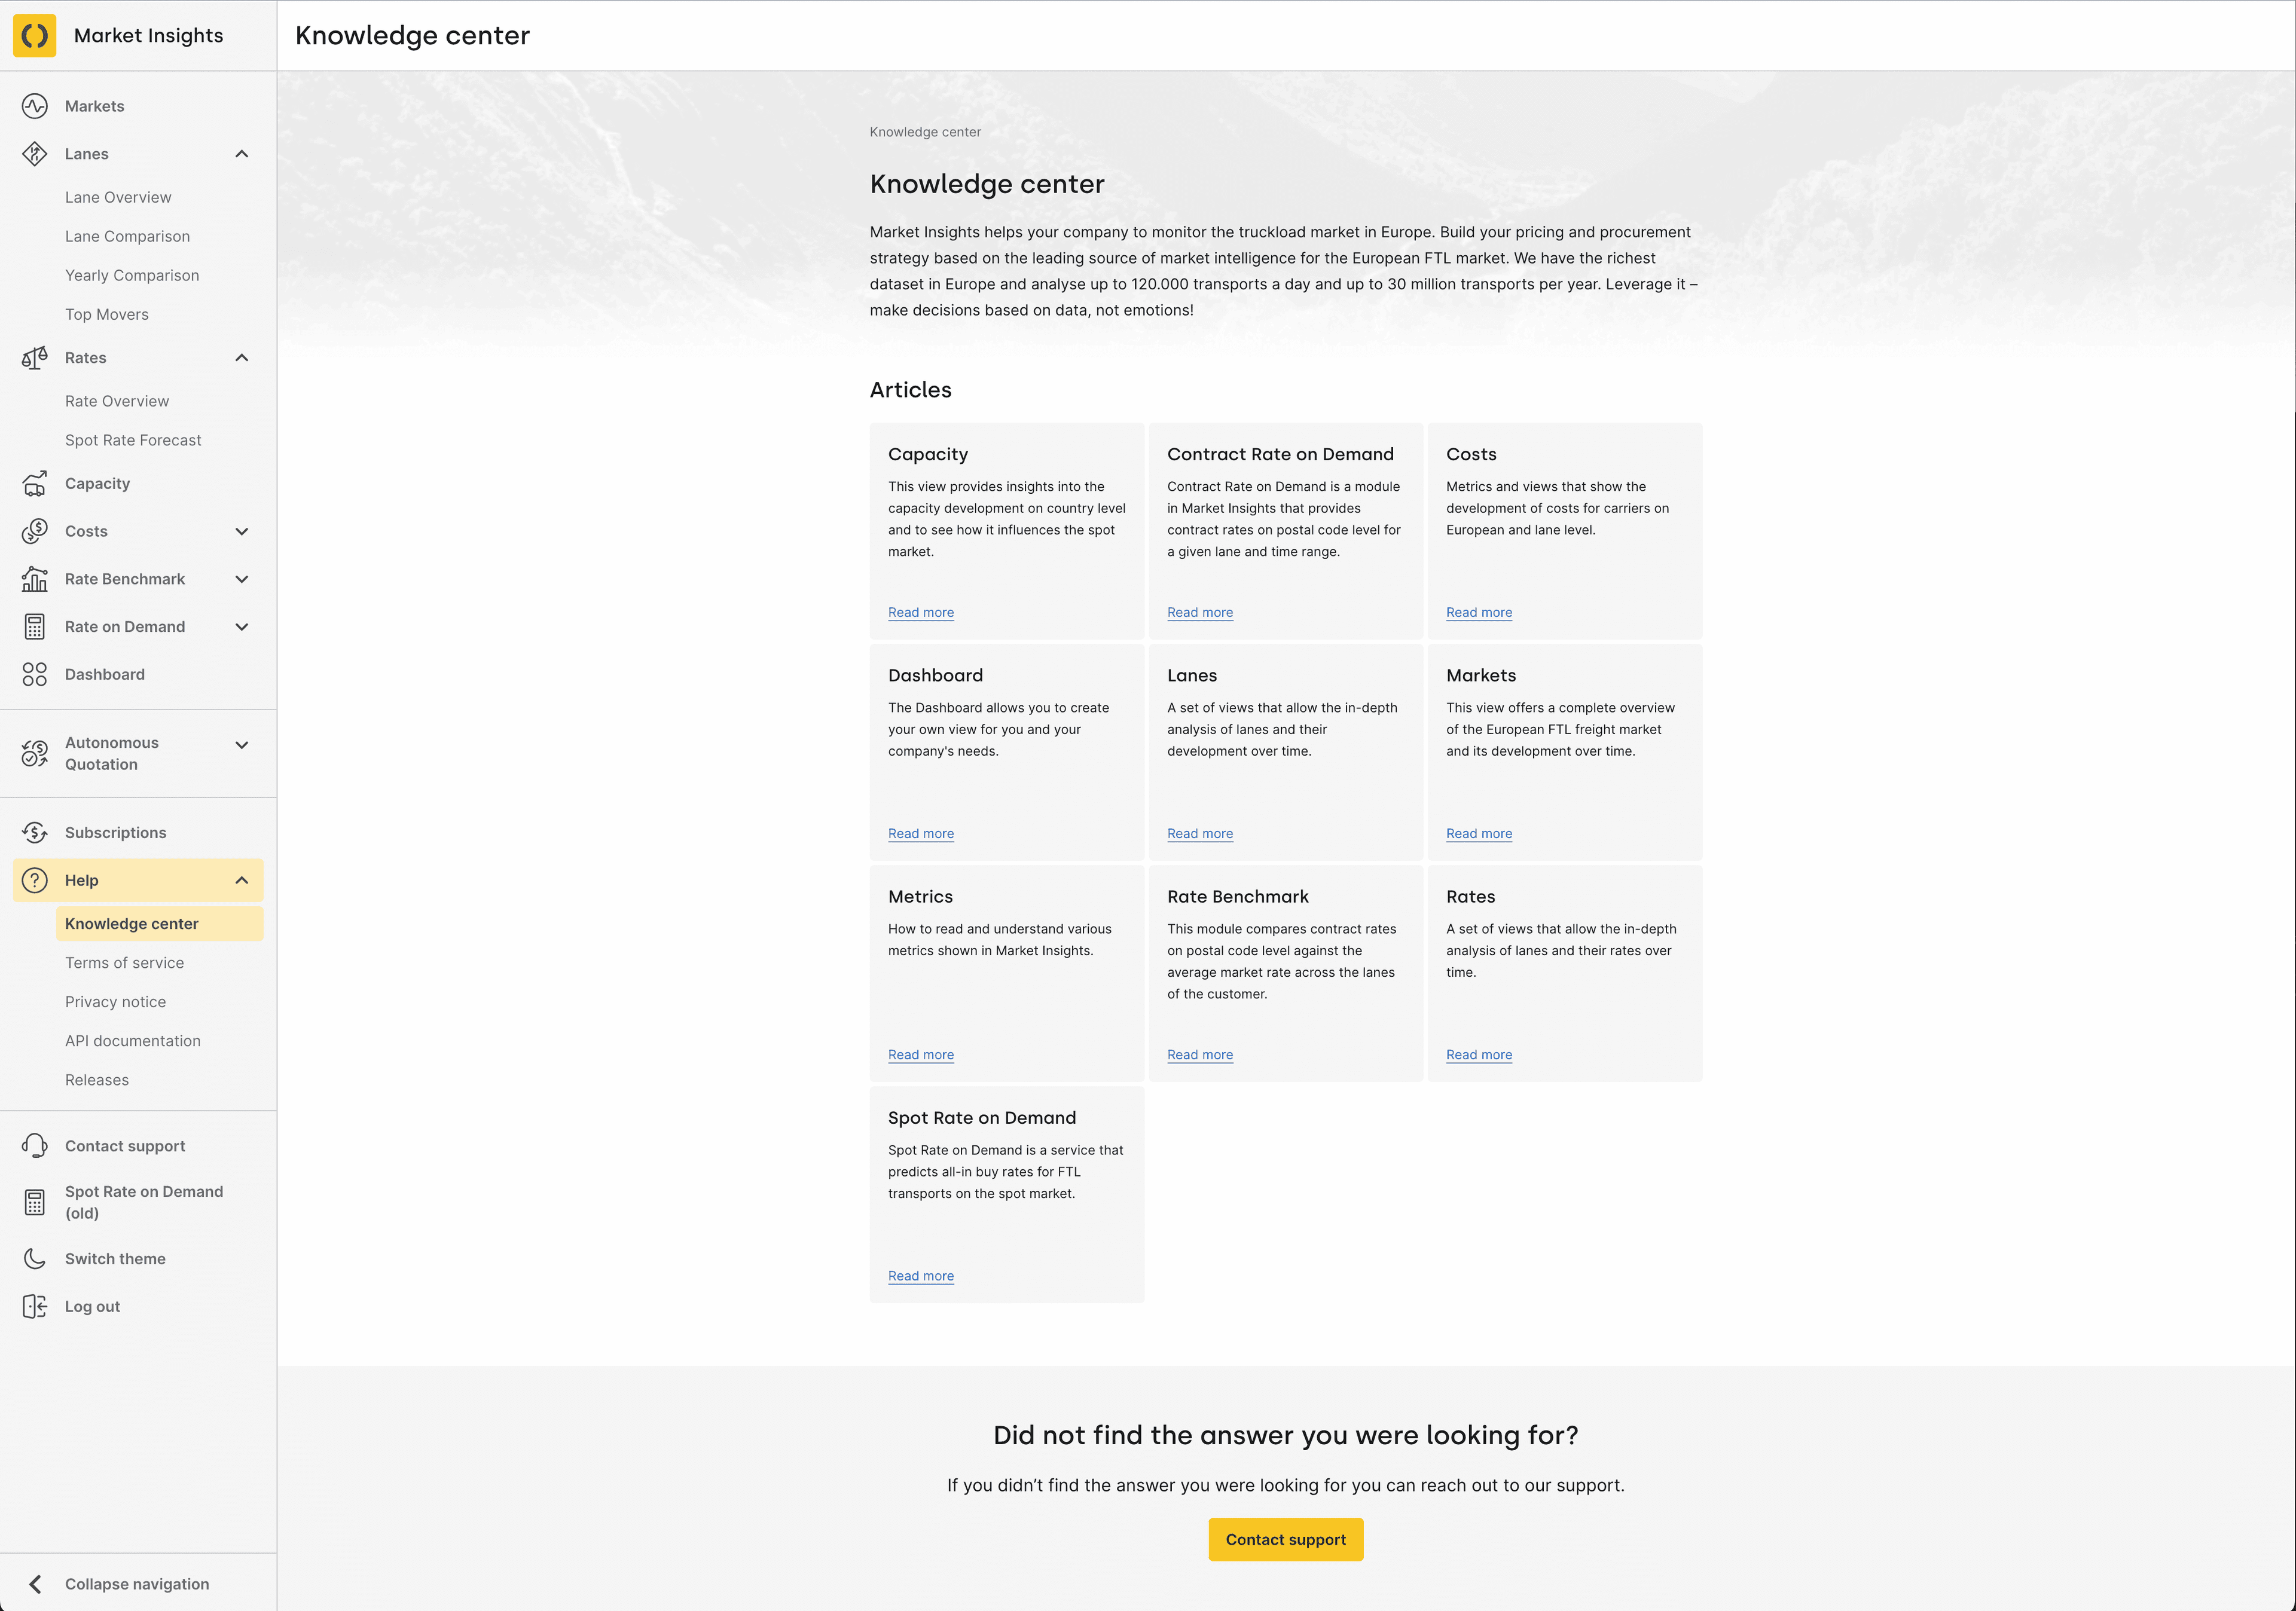Open API documentation menu entry
Viewport: 2296px width, 1611px height.
click(x=133, y=1041)
